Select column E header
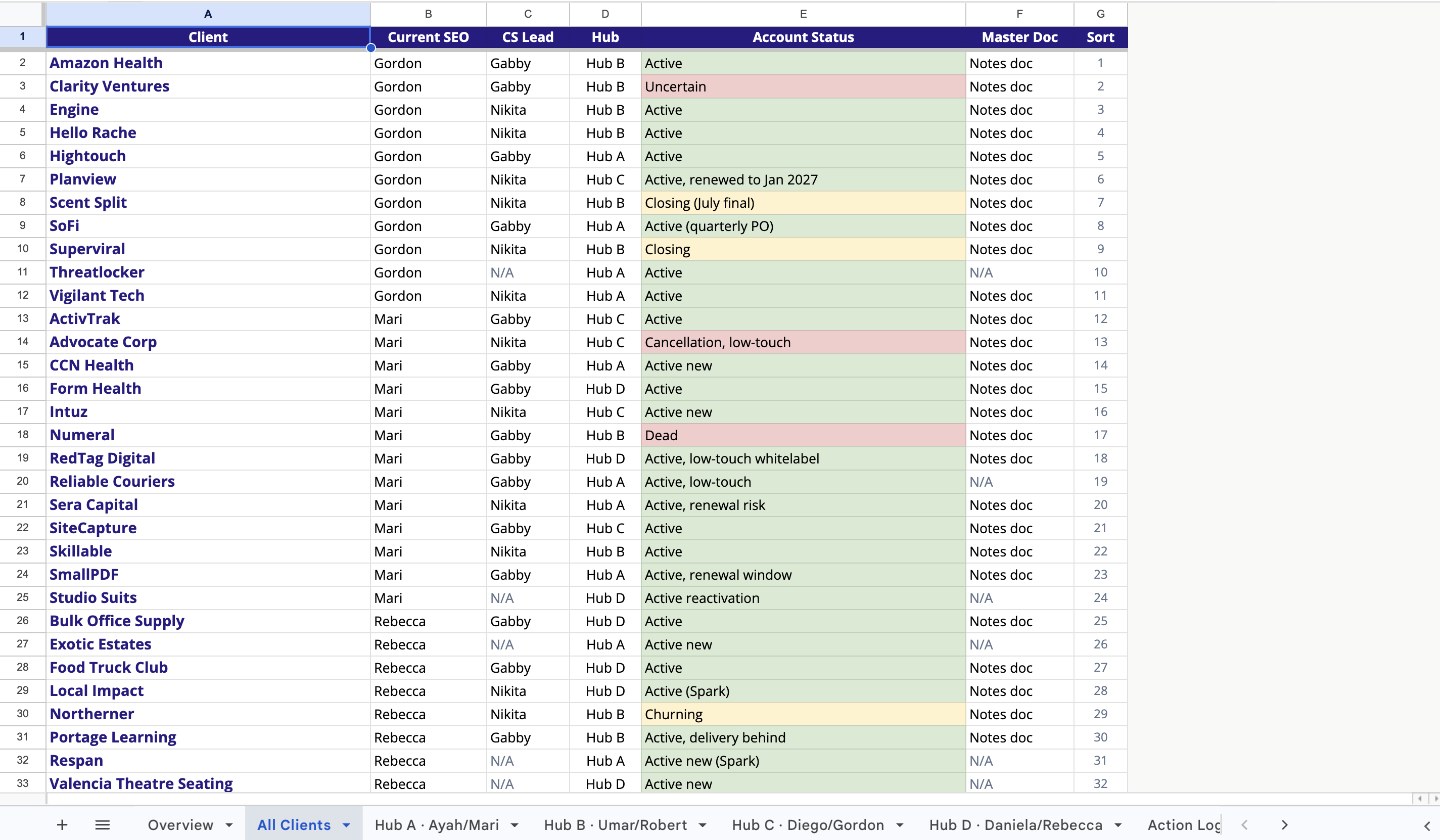The image size is (1440, 840). coord(803,14)
